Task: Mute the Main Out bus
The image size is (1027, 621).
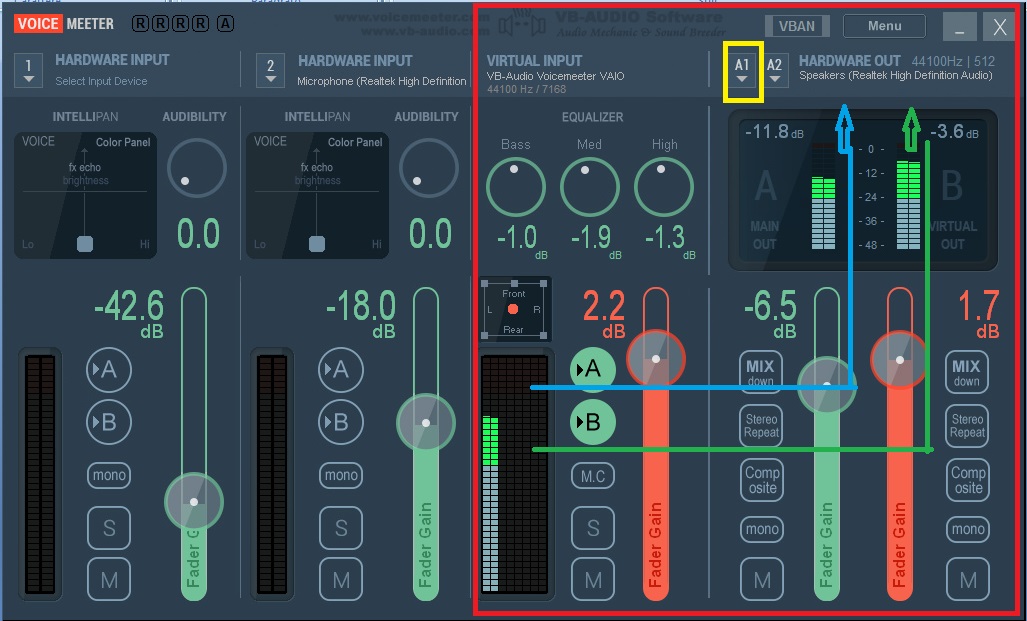Action: tap(762, 580)
